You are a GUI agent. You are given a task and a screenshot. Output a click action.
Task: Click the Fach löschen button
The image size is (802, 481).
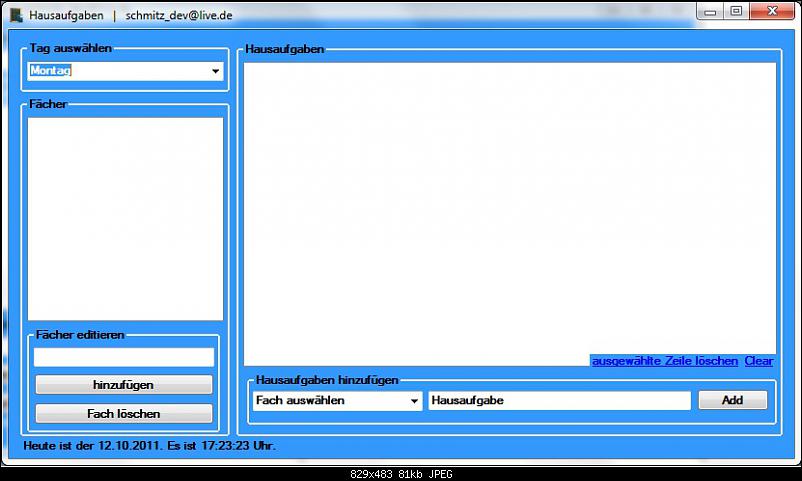(124, 413)
